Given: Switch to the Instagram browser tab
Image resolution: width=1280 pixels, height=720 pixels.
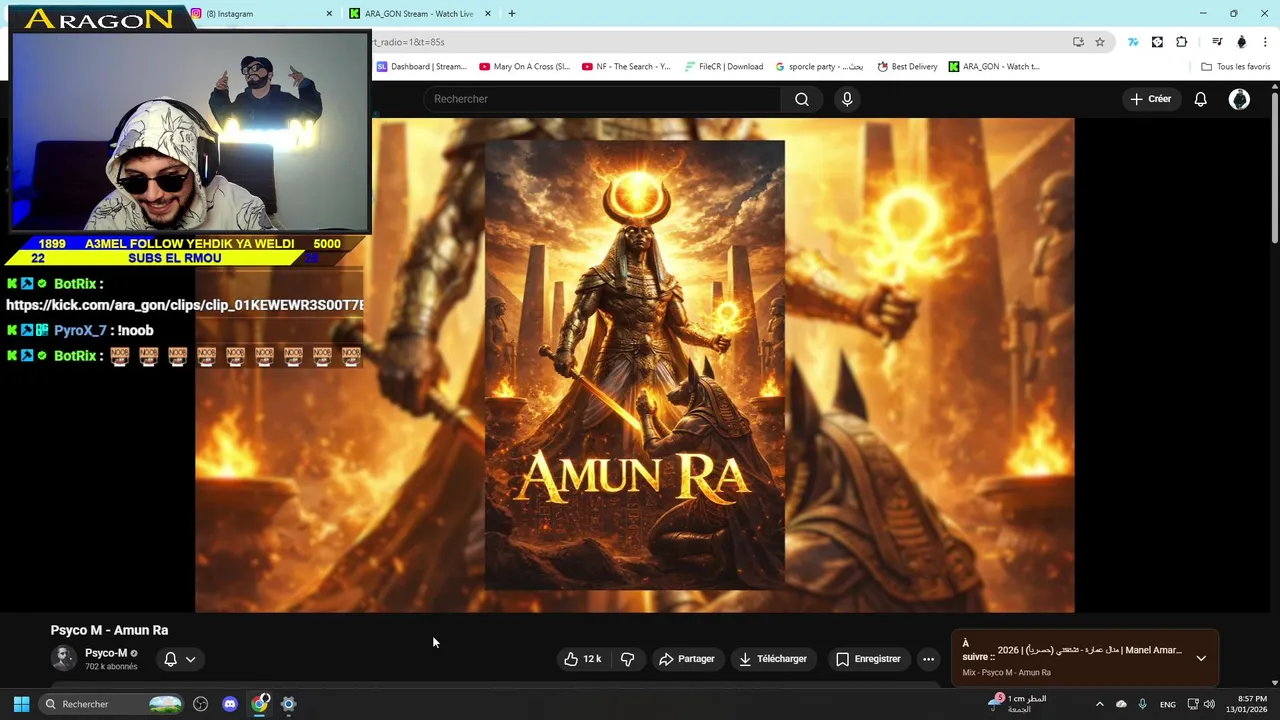Looking at the screenshot, I should click(262, 14).
